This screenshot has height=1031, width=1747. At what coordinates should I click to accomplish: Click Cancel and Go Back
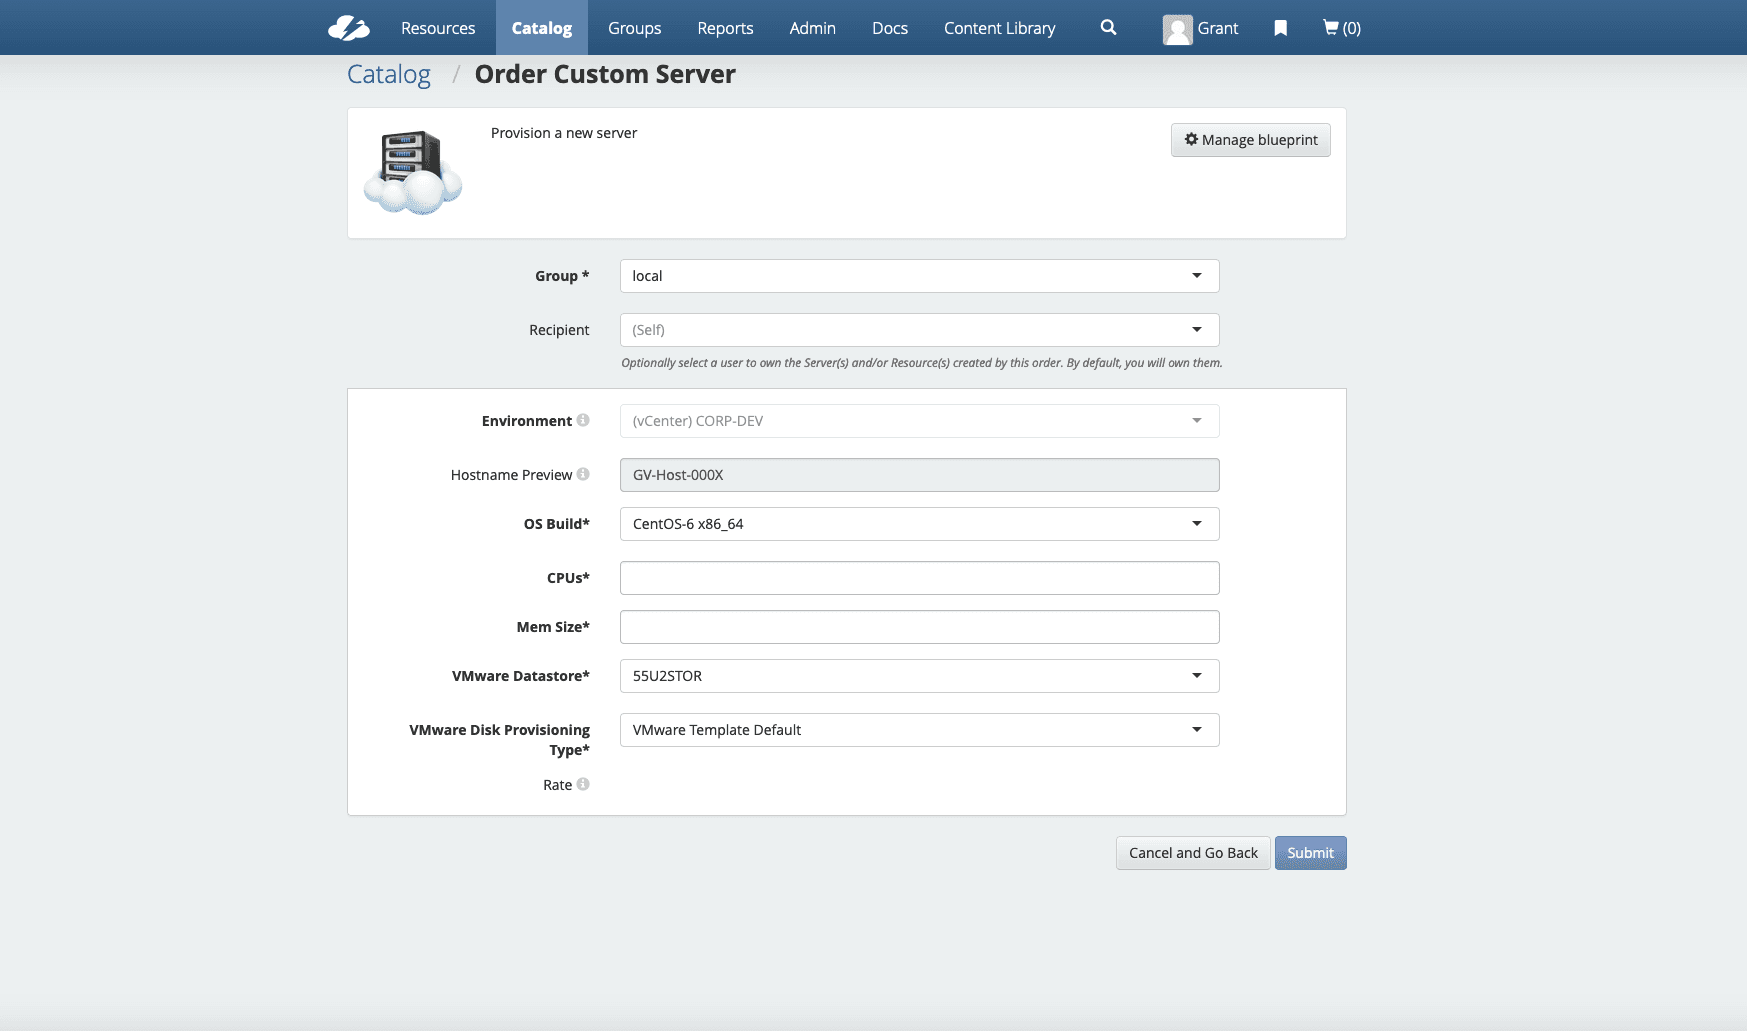coord(1193,853)
